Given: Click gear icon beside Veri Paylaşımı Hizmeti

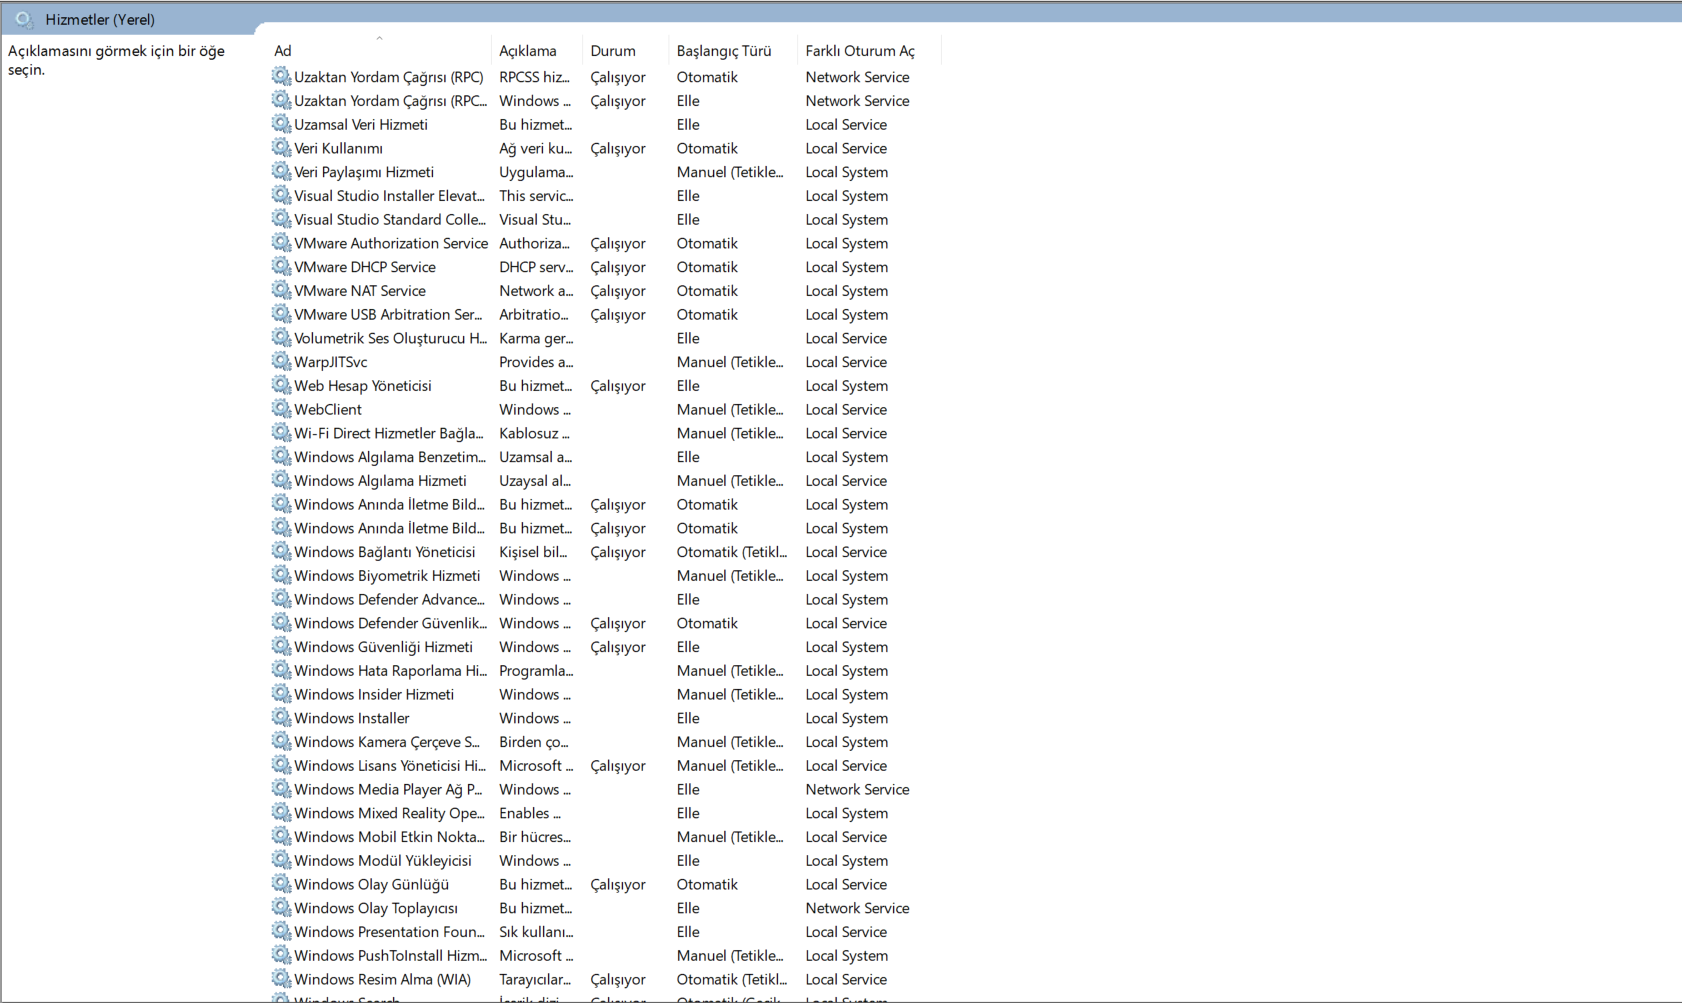Looking at the screenshot, I should pos(281,172).
